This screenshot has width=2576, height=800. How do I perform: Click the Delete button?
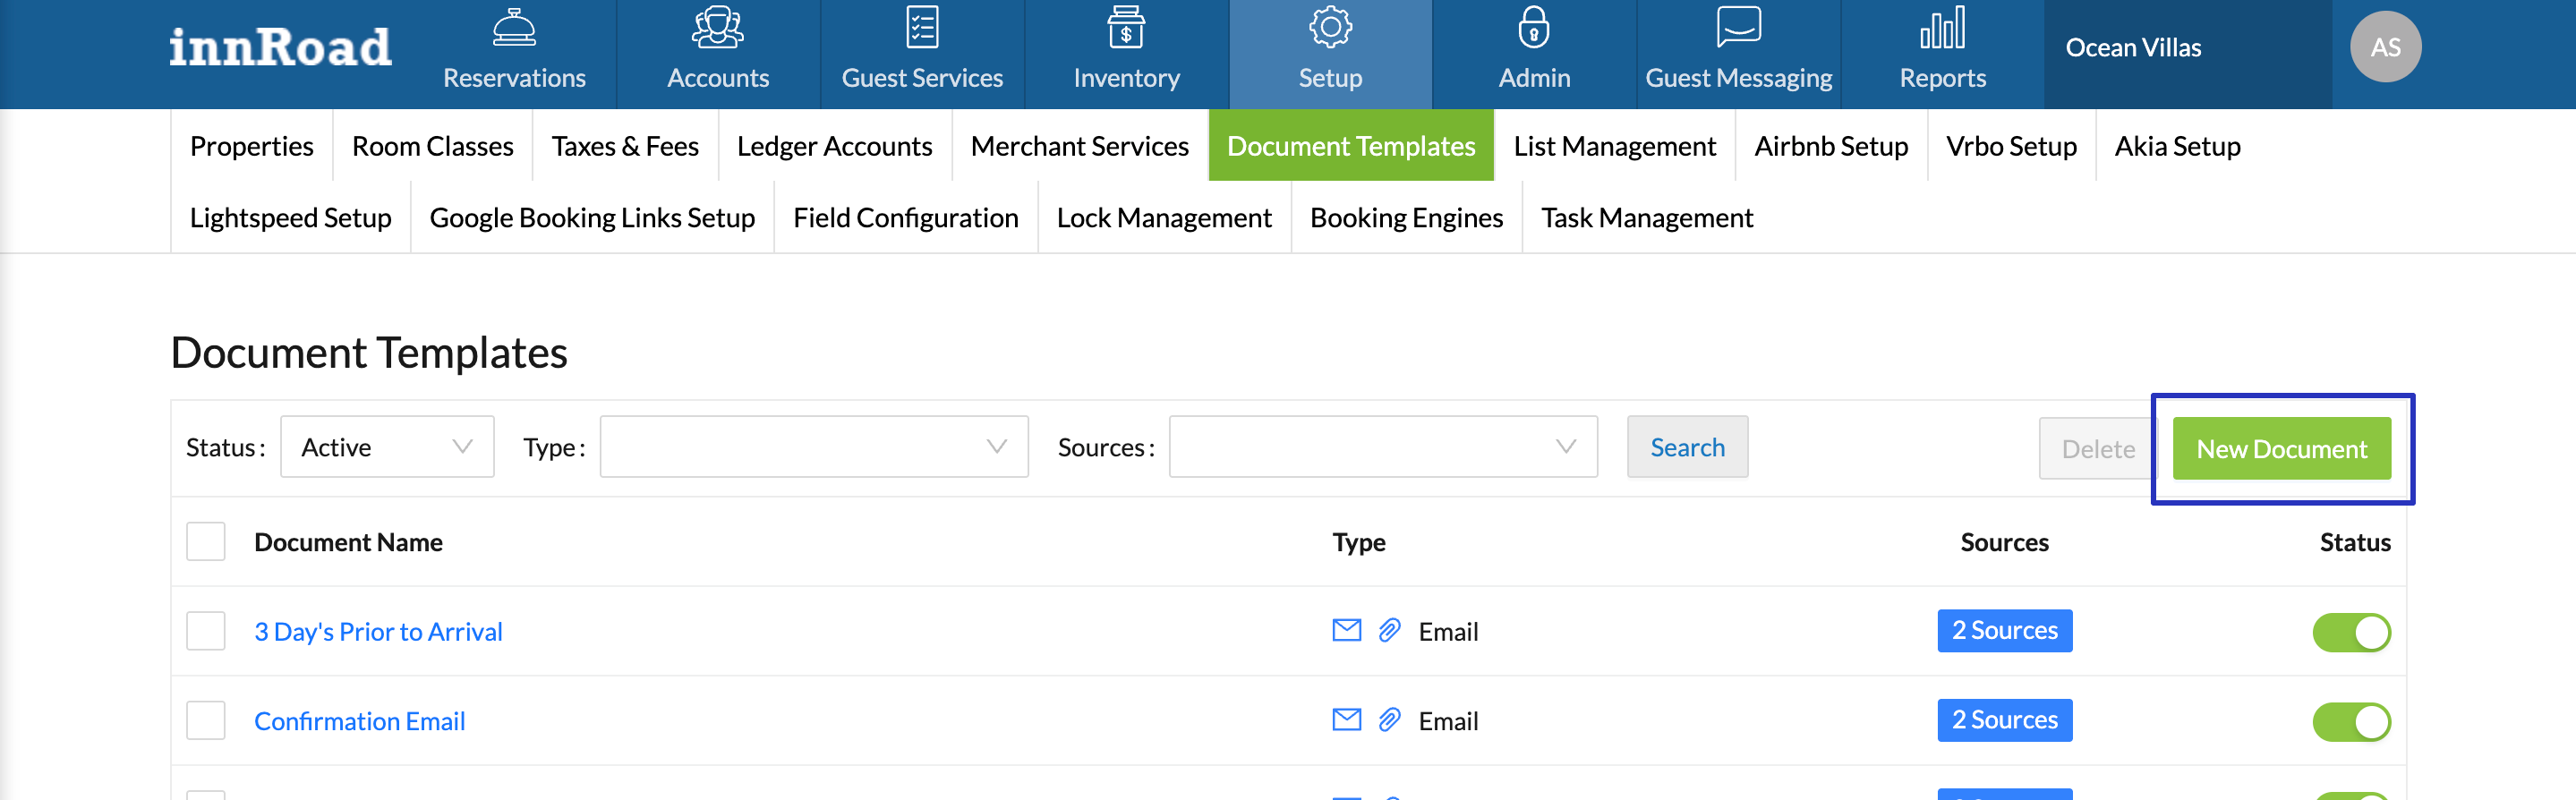pos(2098,449)
